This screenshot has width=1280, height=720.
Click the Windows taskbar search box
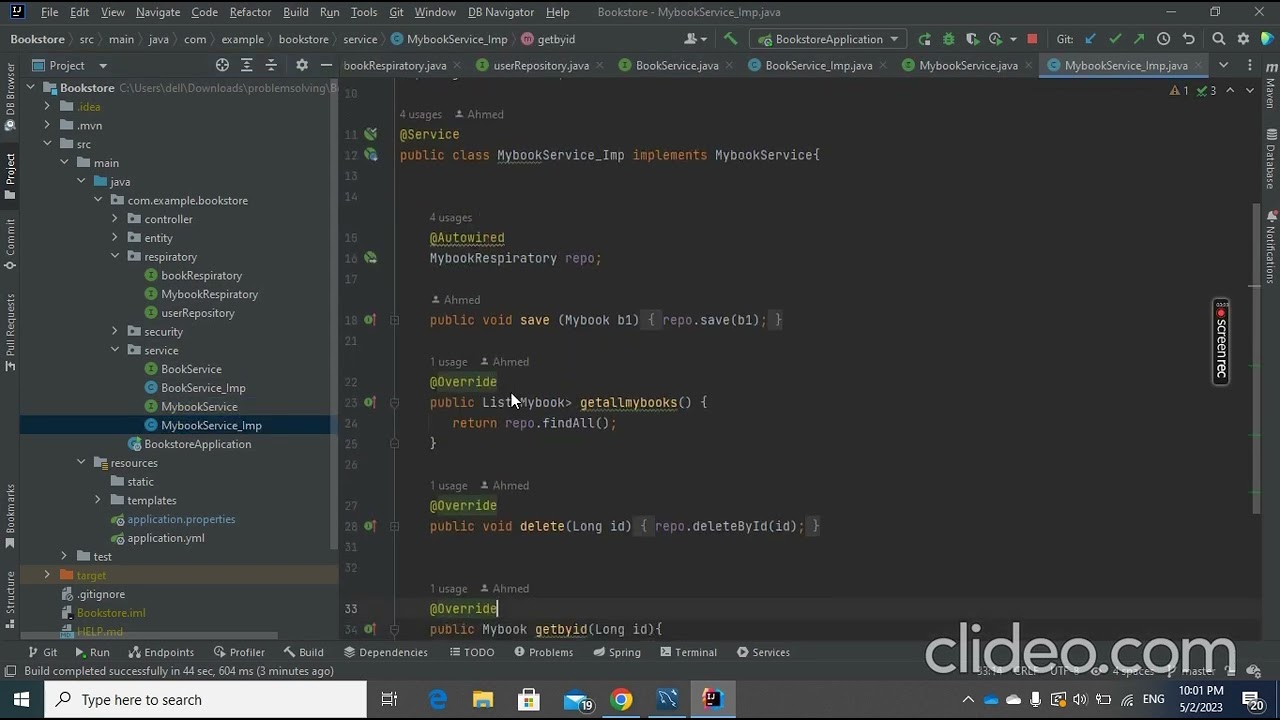coord(206,700)
